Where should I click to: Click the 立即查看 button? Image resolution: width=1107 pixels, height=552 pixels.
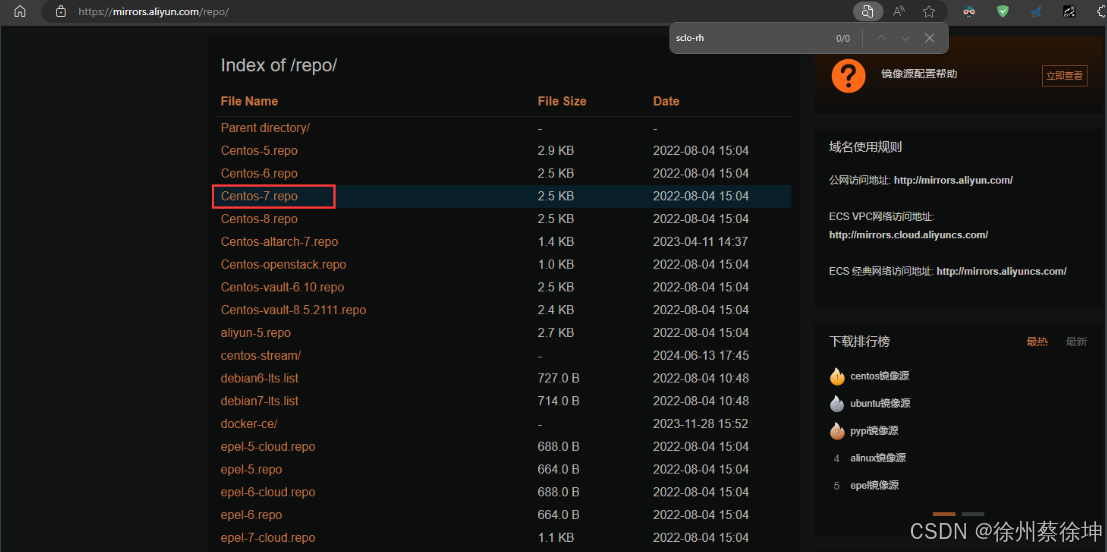click(x=1065, y=76)
